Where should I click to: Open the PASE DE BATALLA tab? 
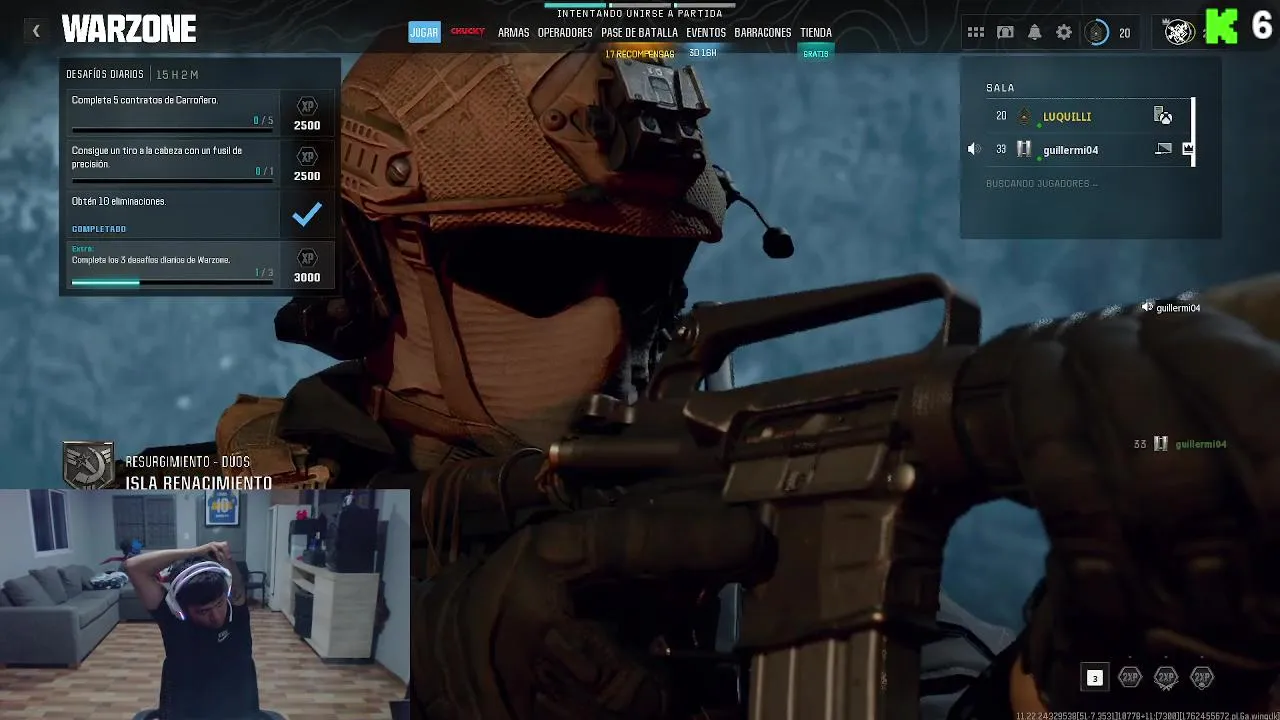[639, 32]
